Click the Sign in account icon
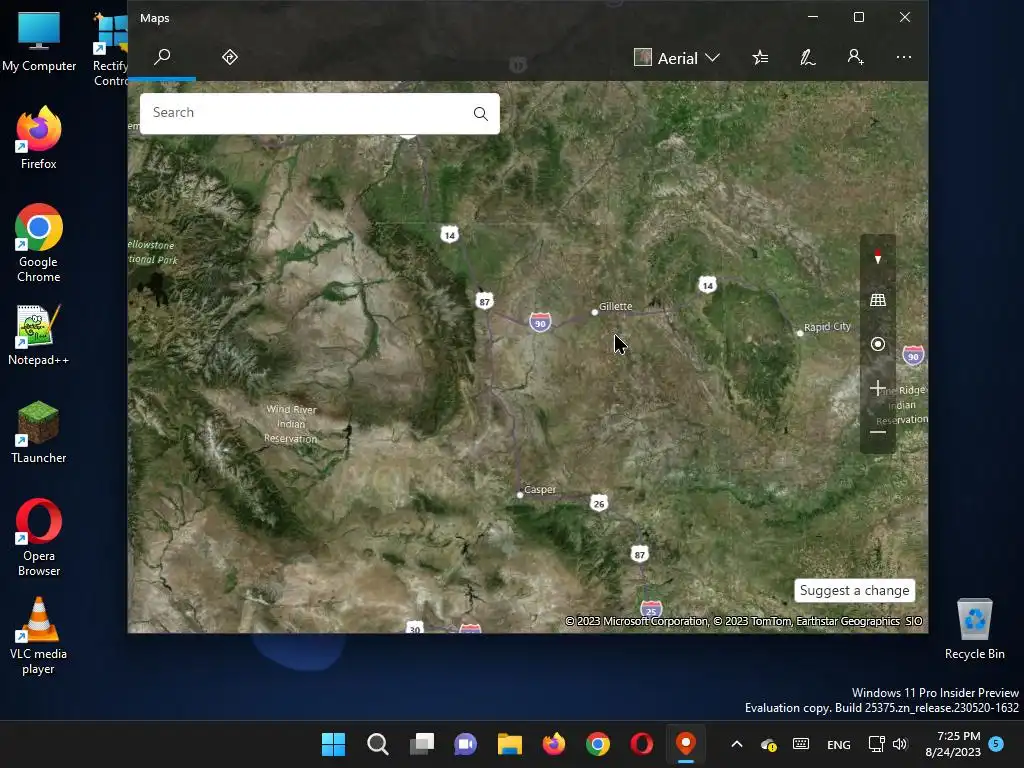Screen dimensions: 1024x768 [x=856, y=57]
